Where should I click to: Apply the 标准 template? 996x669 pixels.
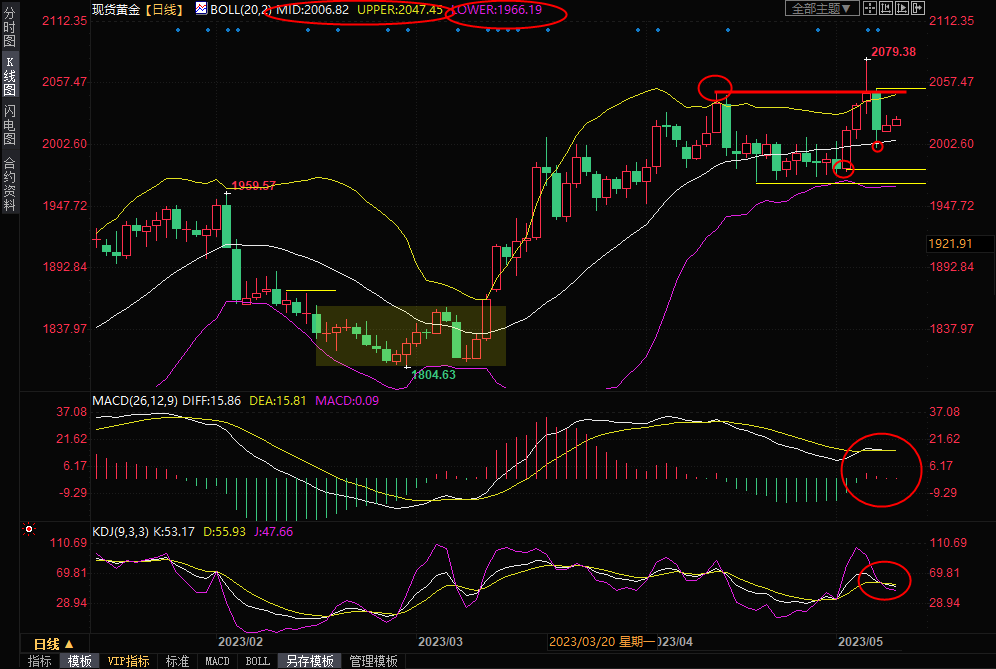[177, 661]
